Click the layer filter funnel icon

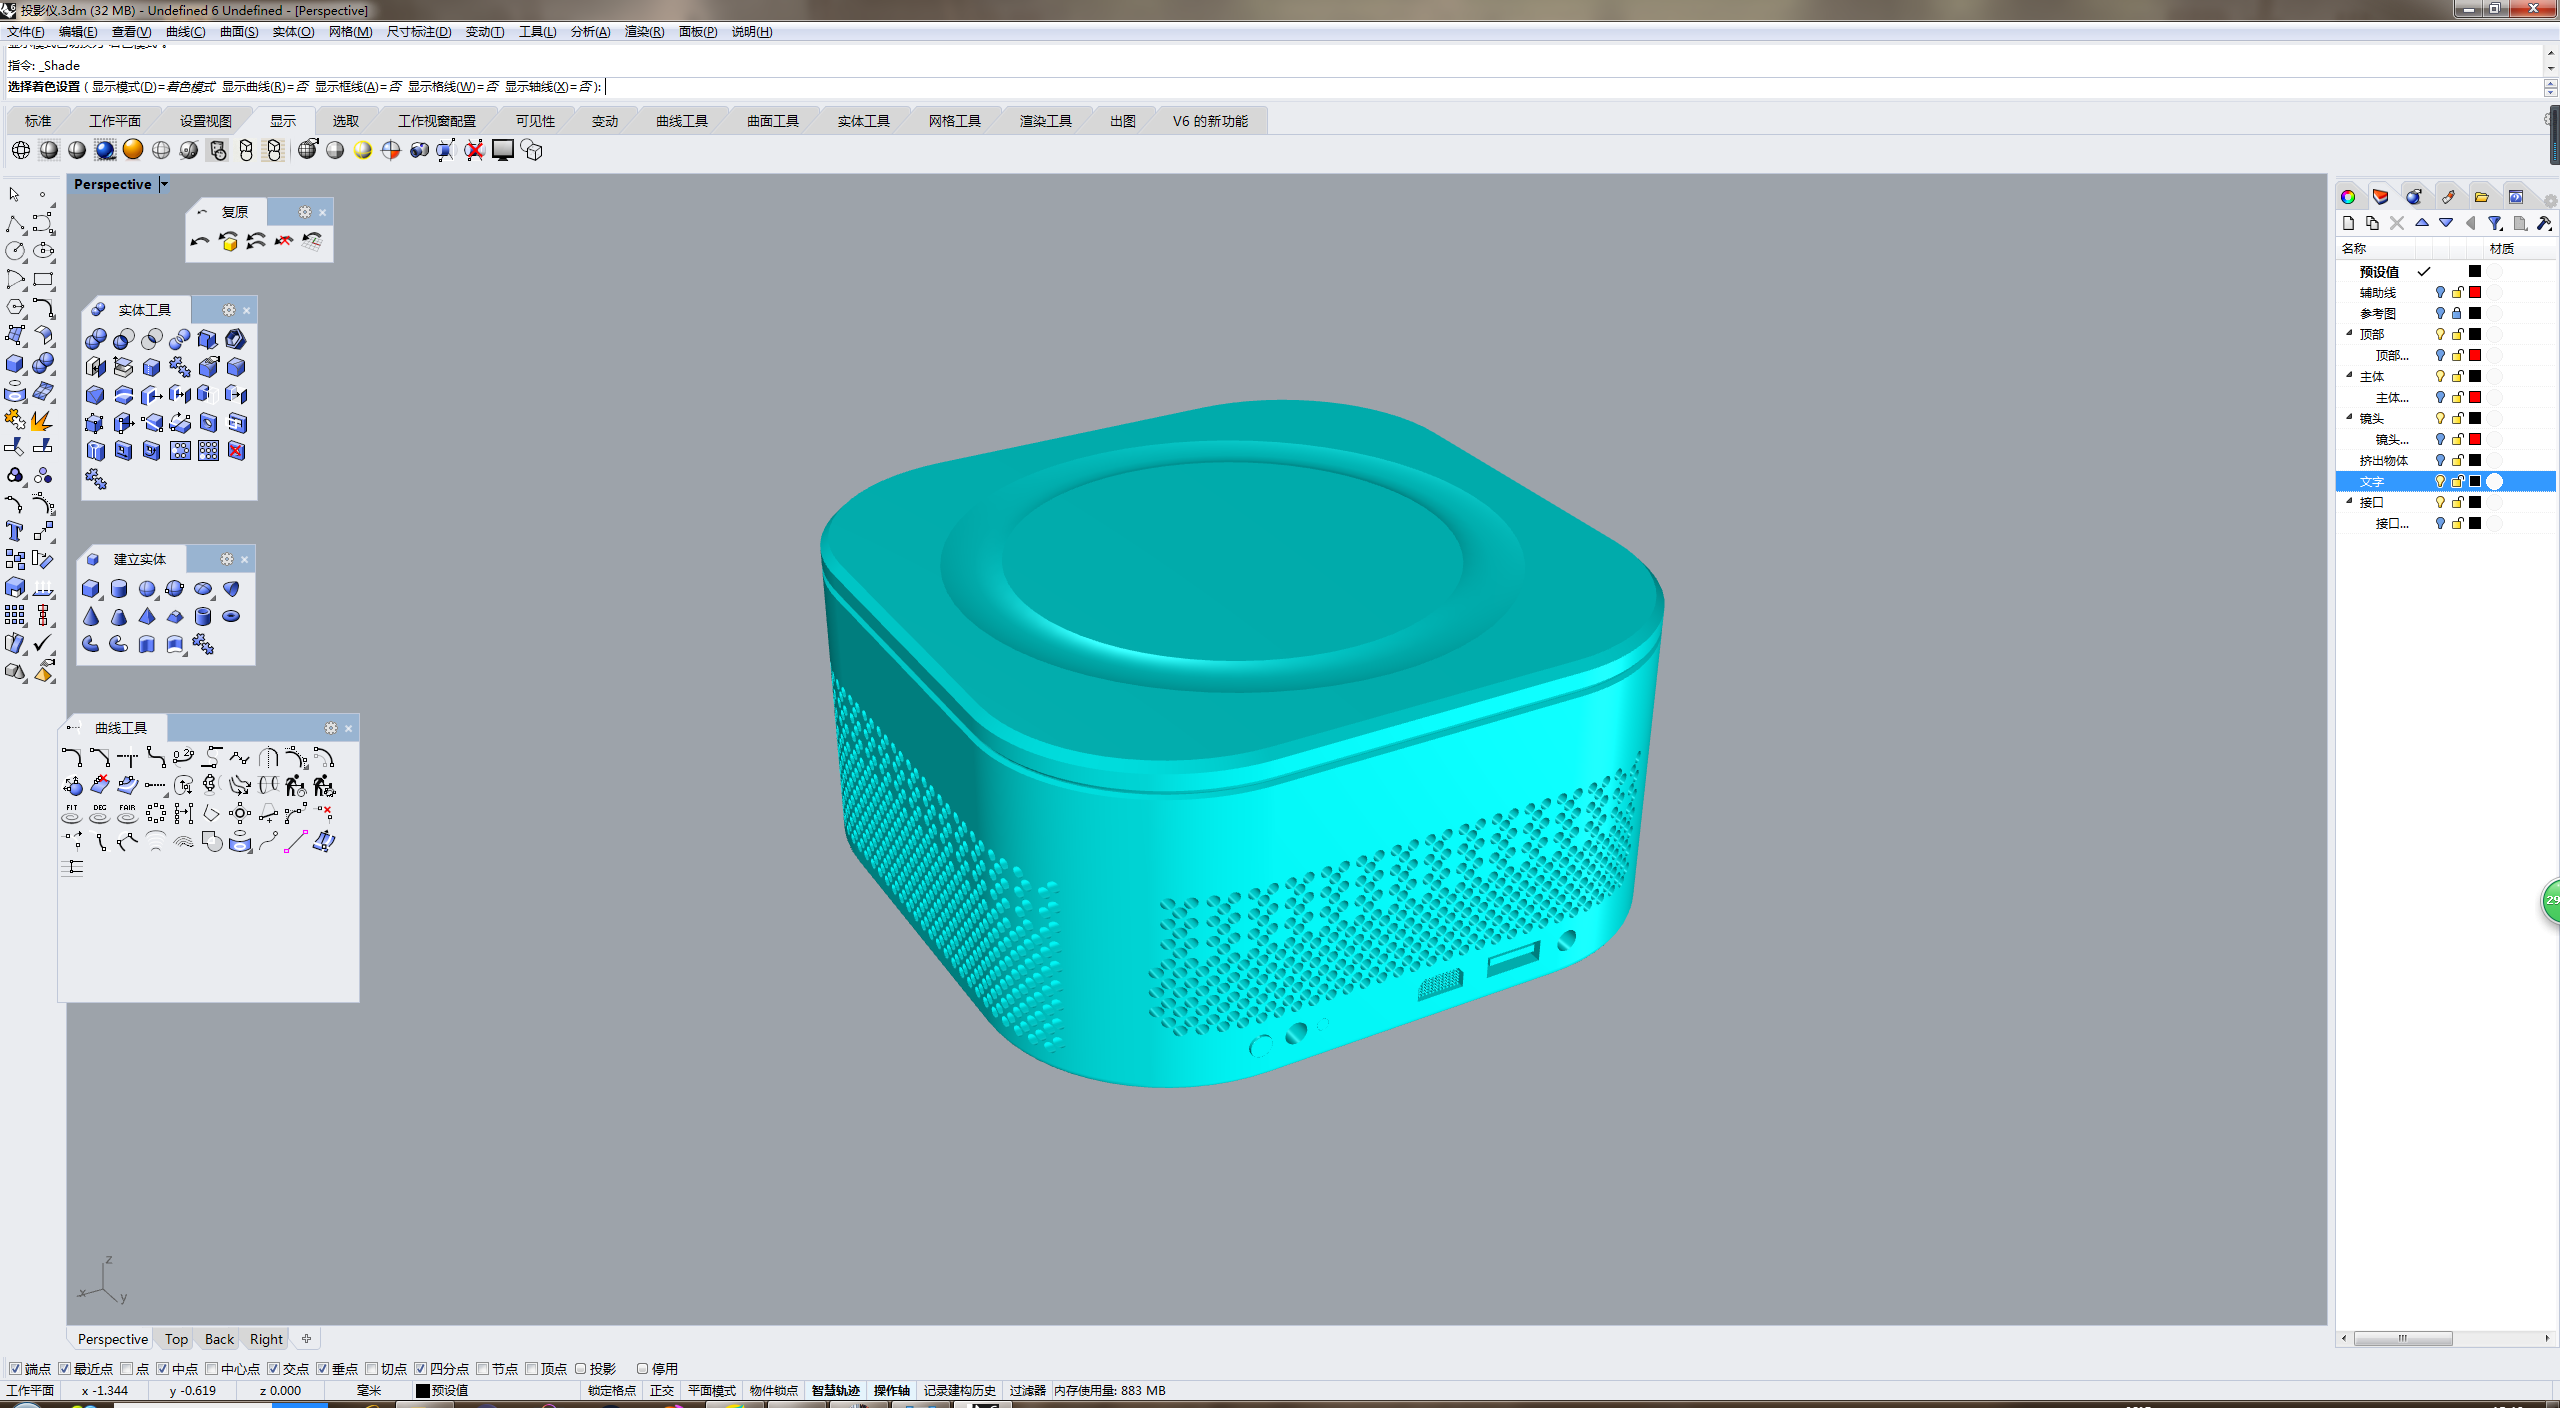2495,223
